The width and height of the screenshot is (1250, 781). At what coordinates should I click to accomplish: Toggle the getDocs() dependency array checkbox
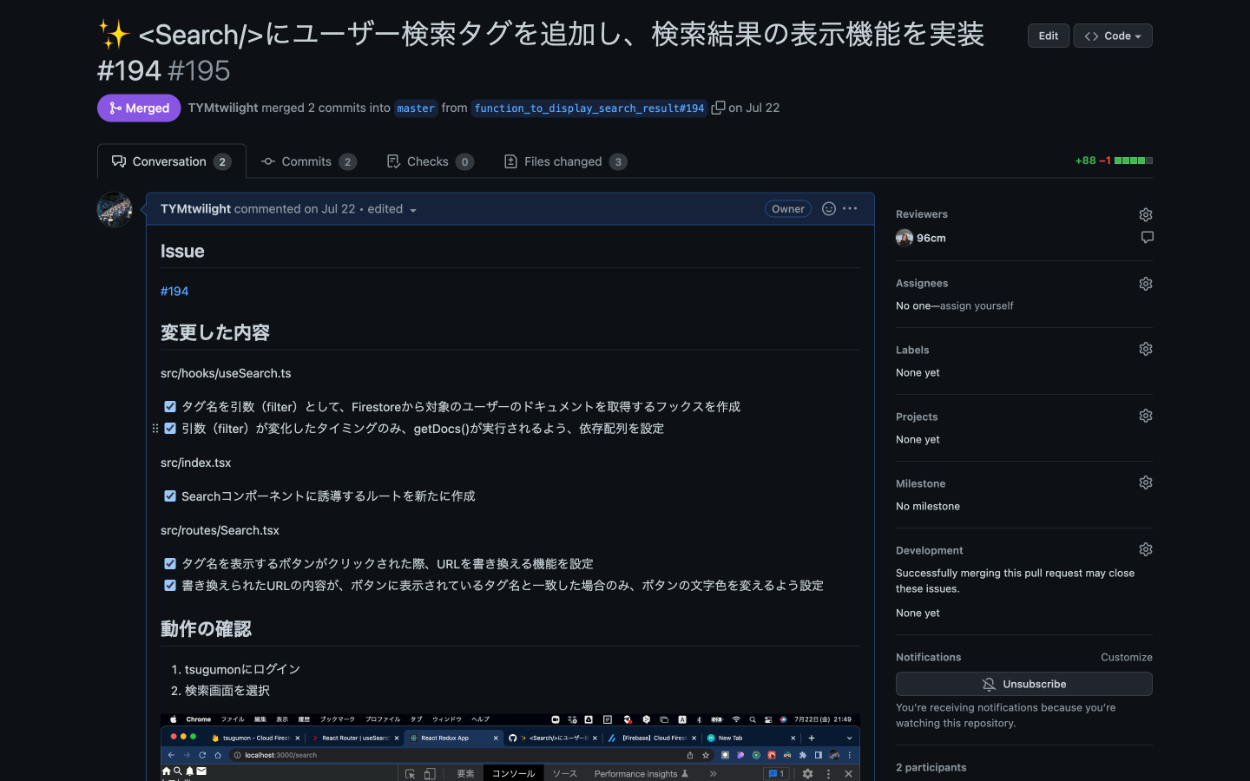click(170, 428)
